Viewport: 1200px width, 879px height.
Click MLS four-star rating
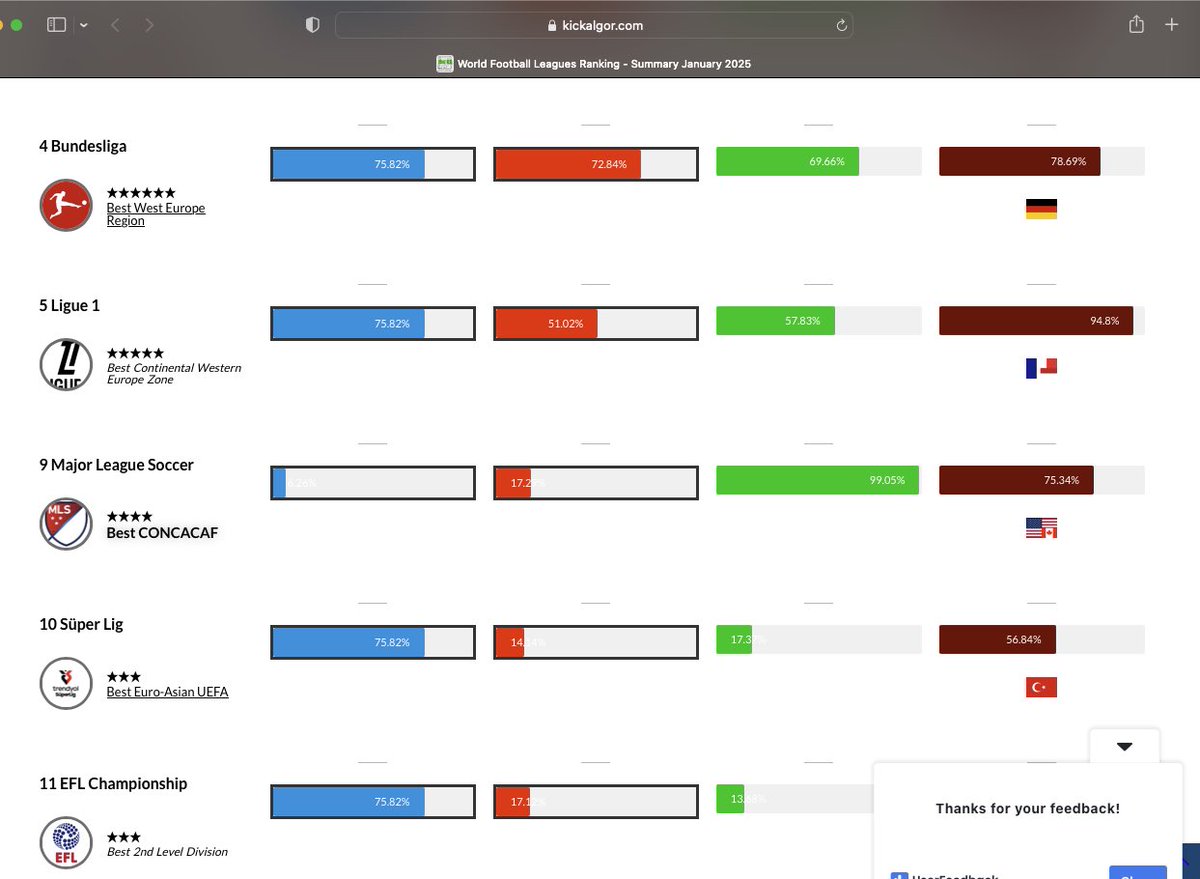130,517
